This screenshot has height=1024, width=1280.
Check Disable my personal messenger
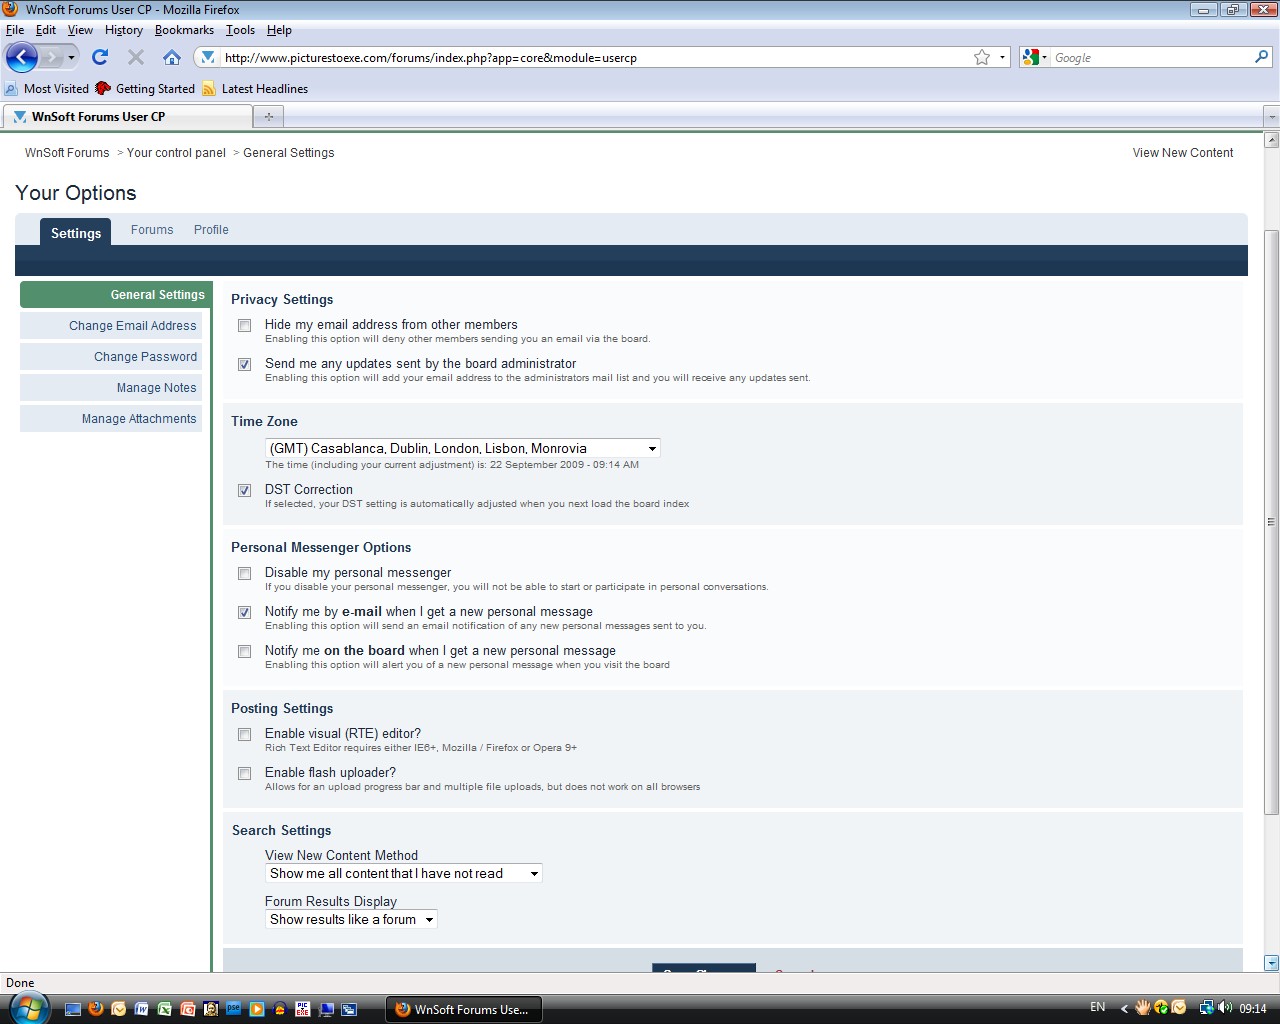[x=244, y=573]
